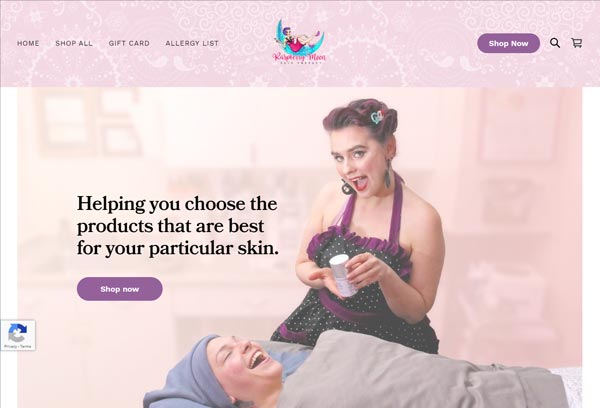Click the gray blanket in hero photo

[421, 371]
